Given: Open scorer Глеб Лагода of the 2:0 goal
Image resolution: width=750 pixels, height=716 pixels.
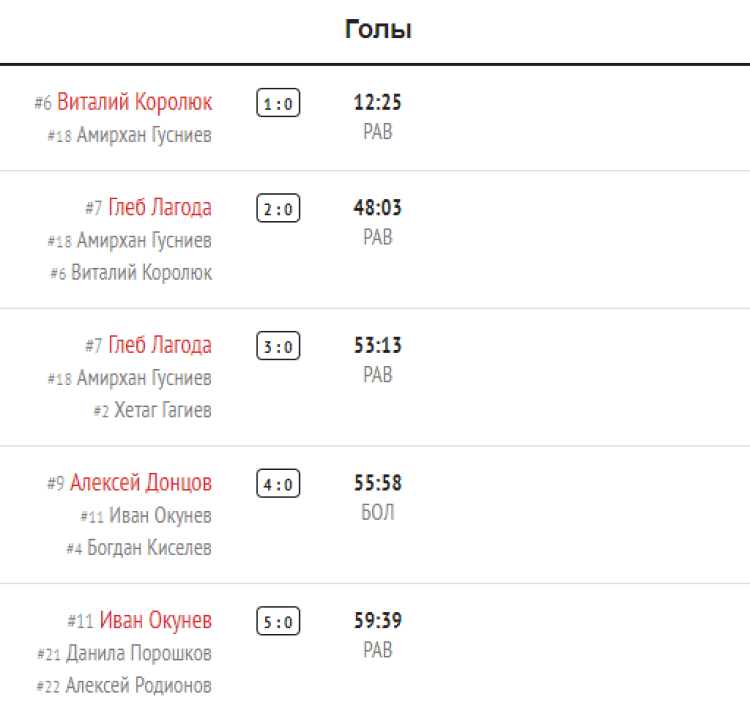Looking at the screenshot, I should coord(160,208).
